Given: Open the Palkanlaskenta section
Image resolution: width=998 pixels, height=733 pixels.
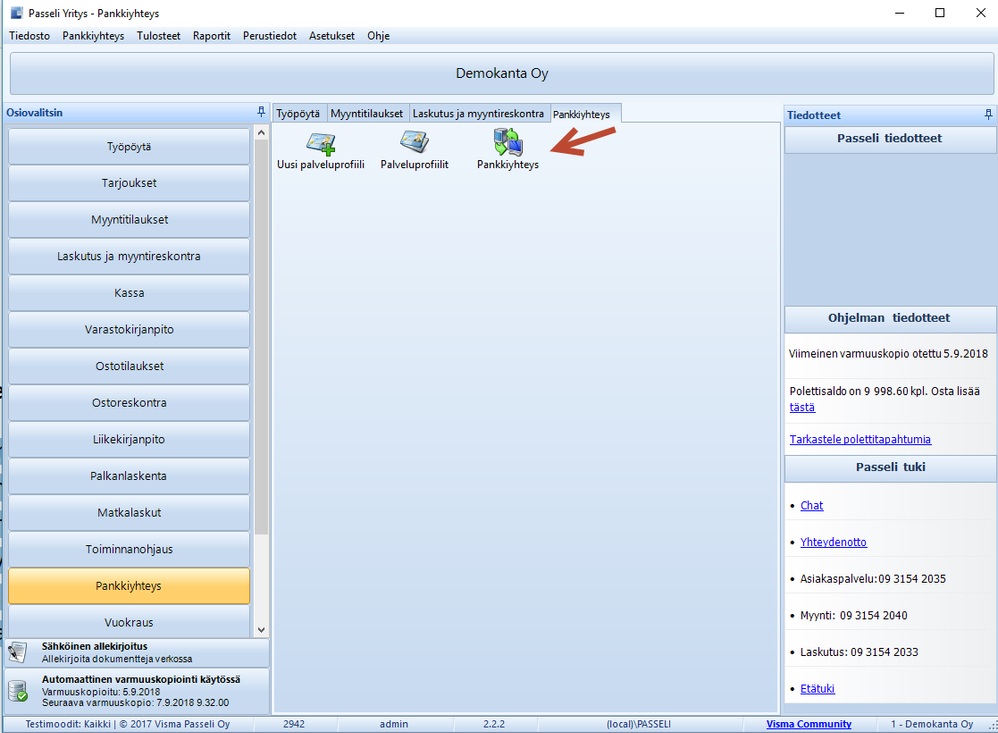Looking at the screenshot, I should click(129, 476).
